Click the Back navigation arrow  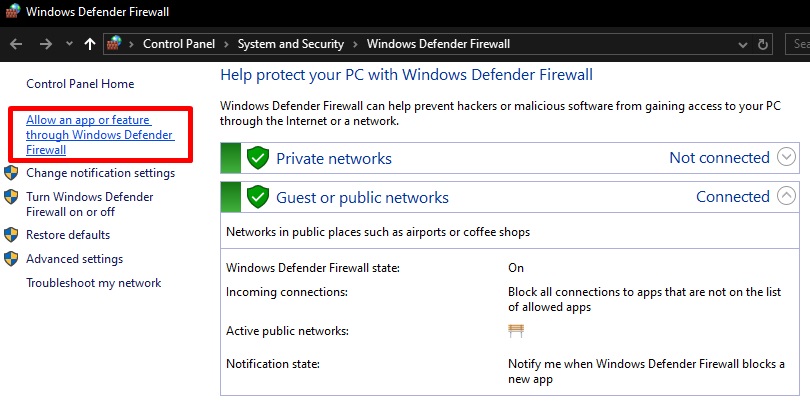pyautogui.click(x=16, y=44)
